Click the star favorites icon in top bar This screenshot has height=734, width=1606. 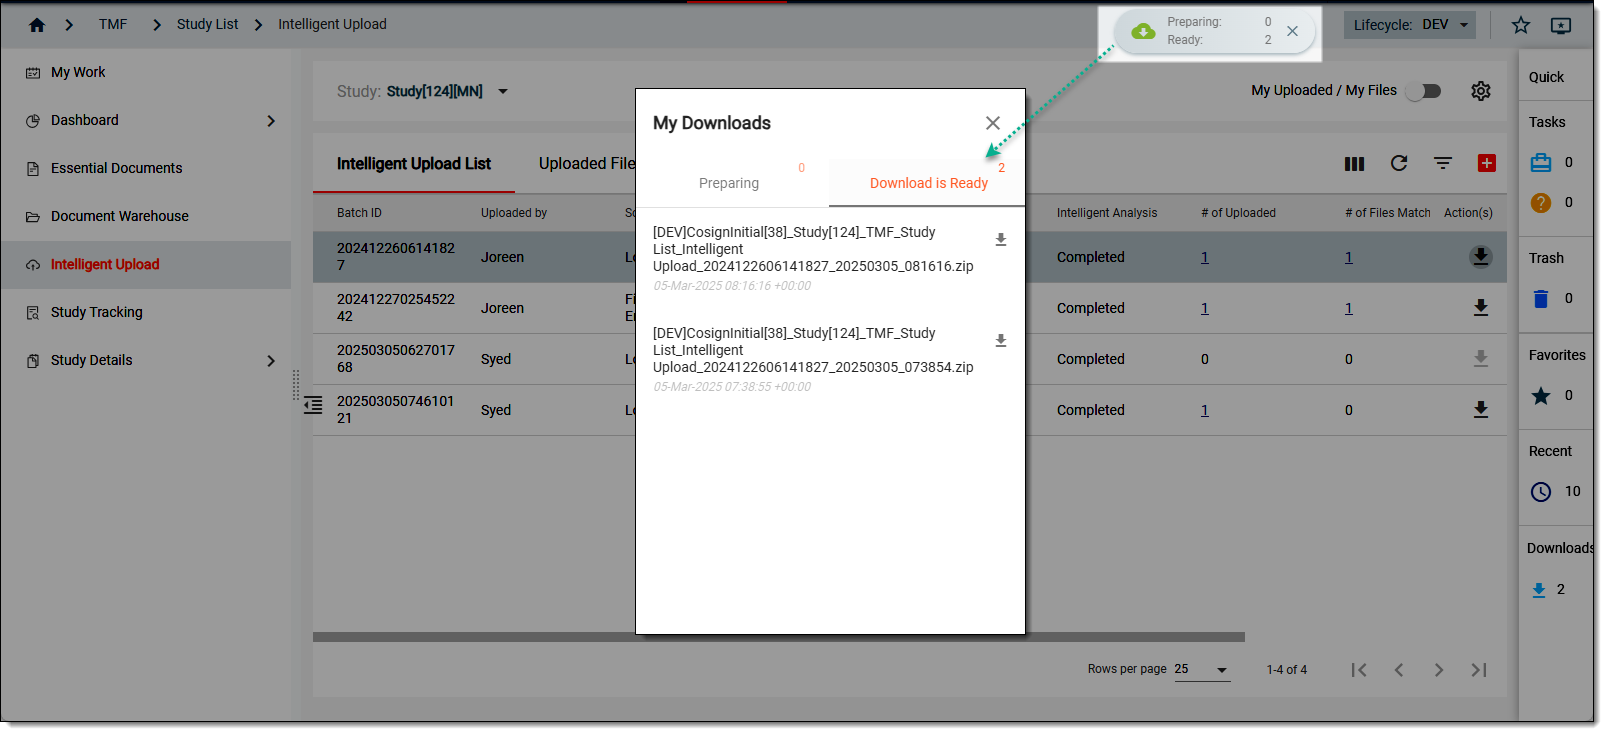[1521, 25]
